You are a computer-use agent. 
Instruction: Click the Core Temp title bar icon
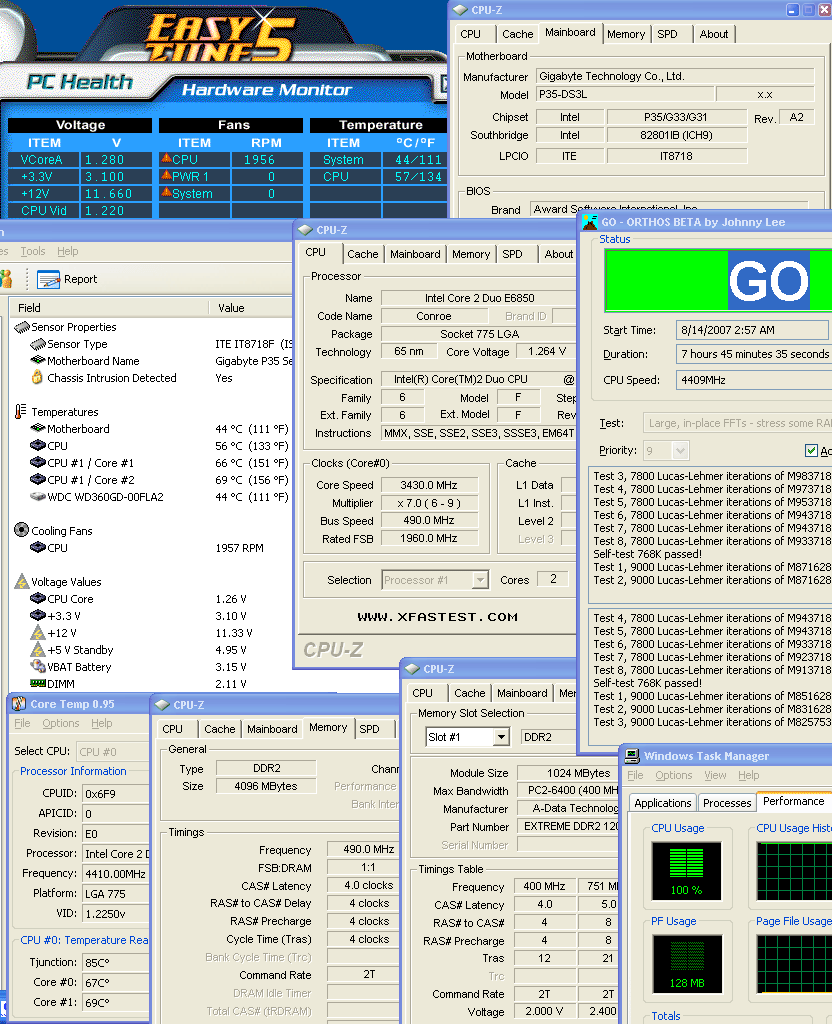tap(19, 704)
